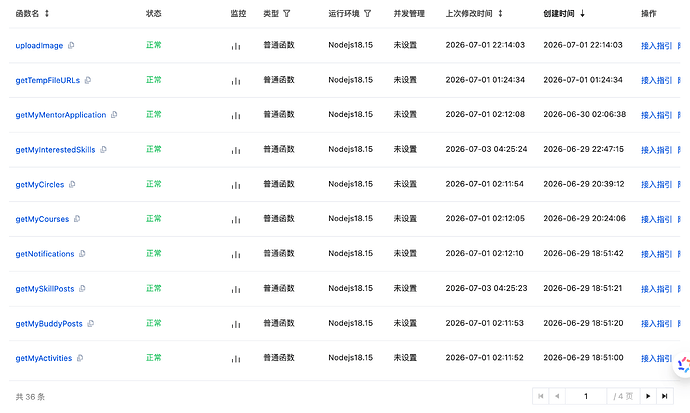Copy the getTempFileURLs function name

coord(88,80)
